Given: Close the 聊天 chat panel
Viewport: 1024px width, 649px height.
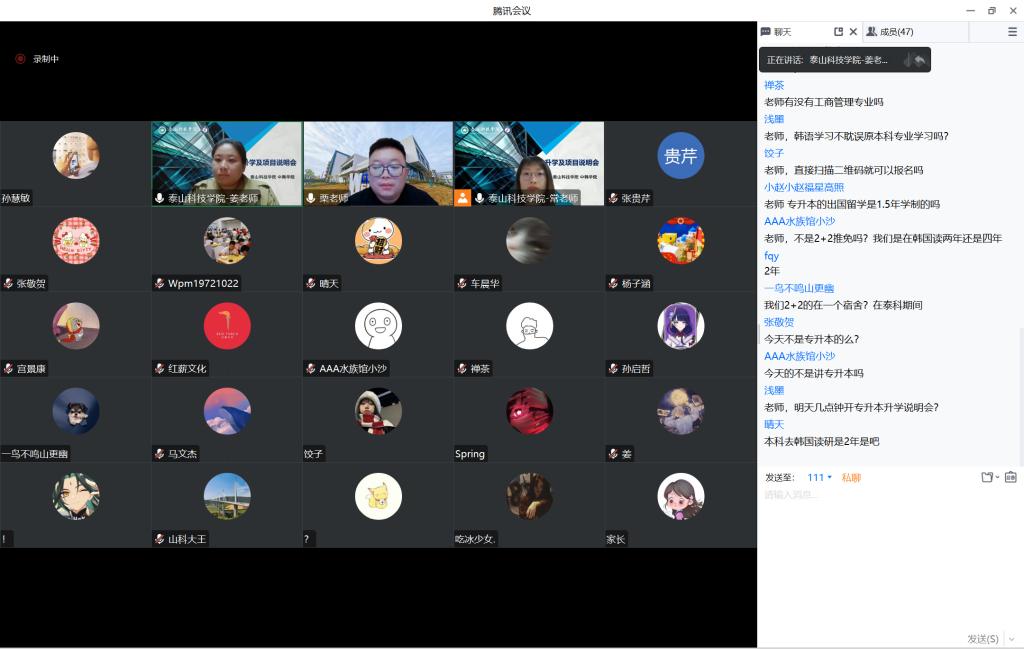Looking at the screenshot, I should coord(853,32).
